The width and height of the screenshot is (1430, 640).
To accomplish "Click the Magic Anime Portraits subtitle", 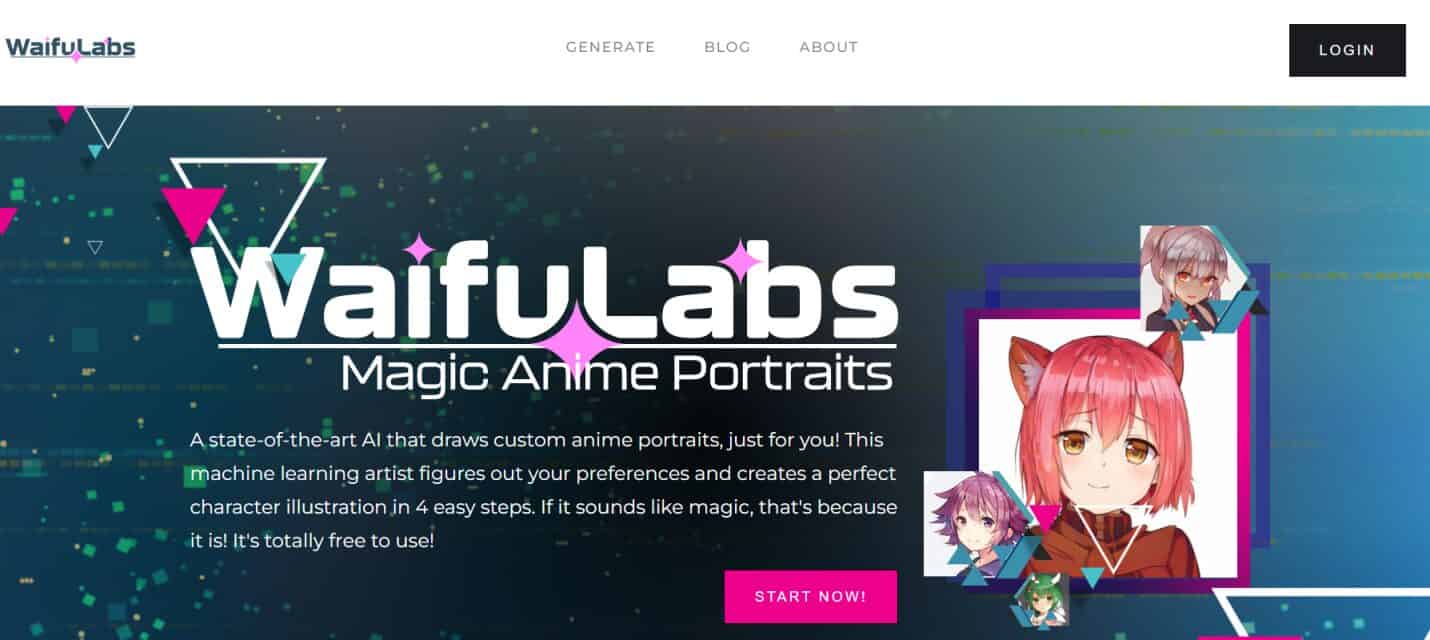I will click(x=617, y=374).
